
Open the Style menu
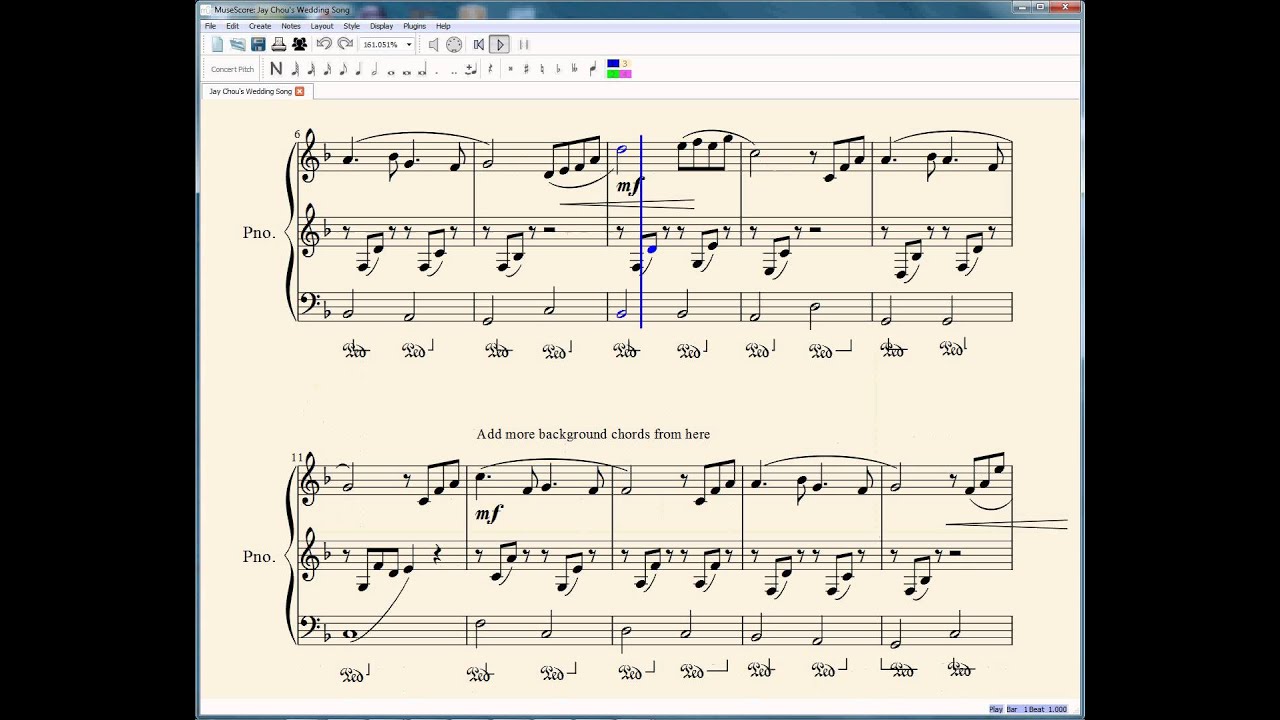(x=352, y=26)
